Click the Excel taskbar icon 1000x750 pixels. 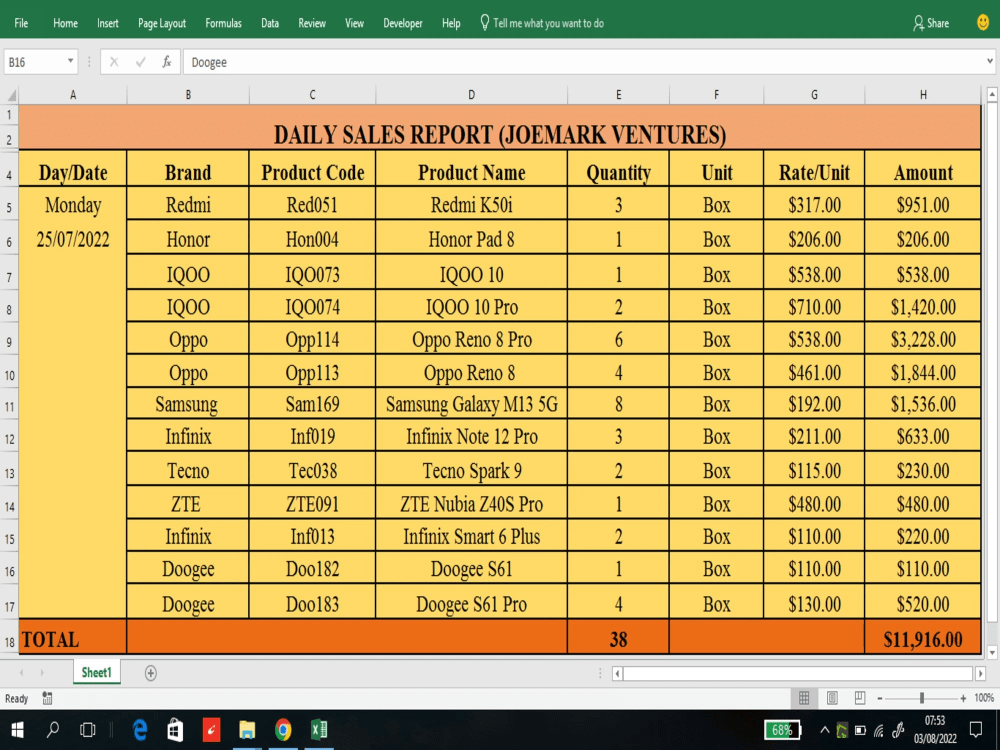[x=319, y=730]
